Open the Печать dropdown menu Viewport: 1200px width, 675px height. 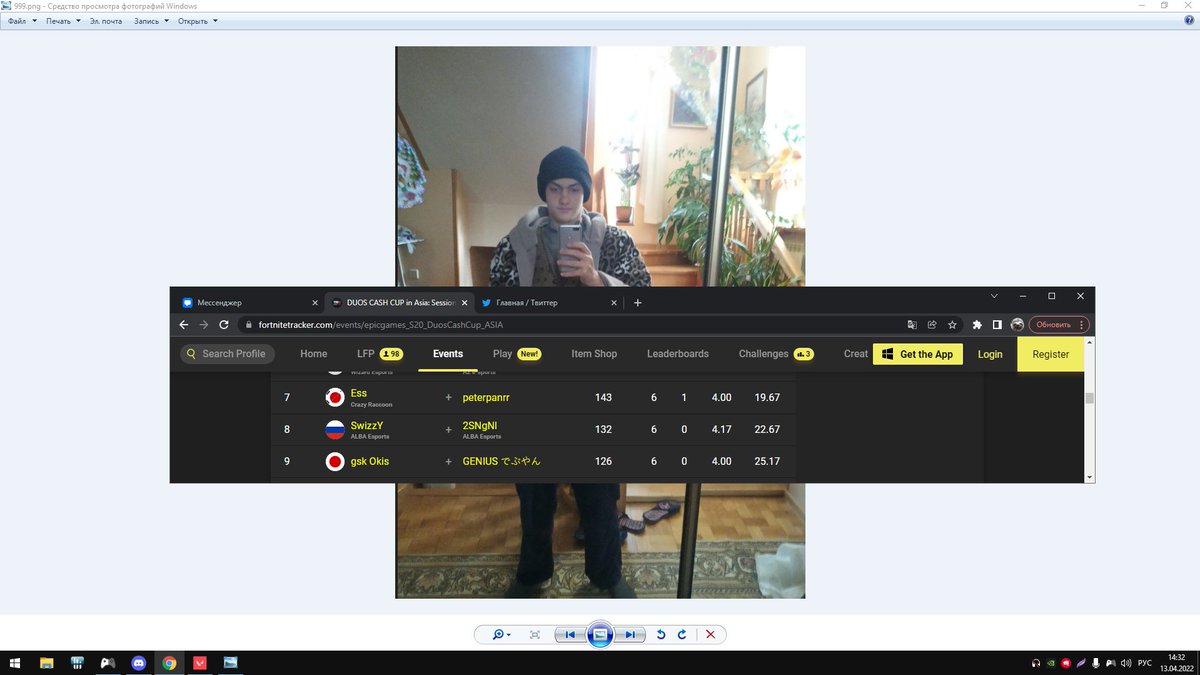coord(63,21)
